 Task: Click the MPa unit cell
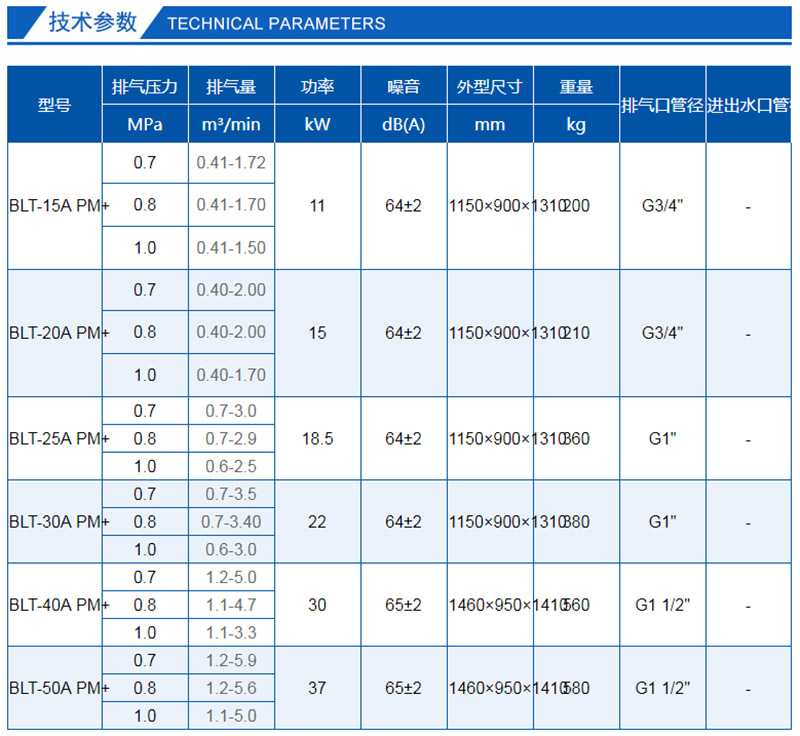click(145, 124)
